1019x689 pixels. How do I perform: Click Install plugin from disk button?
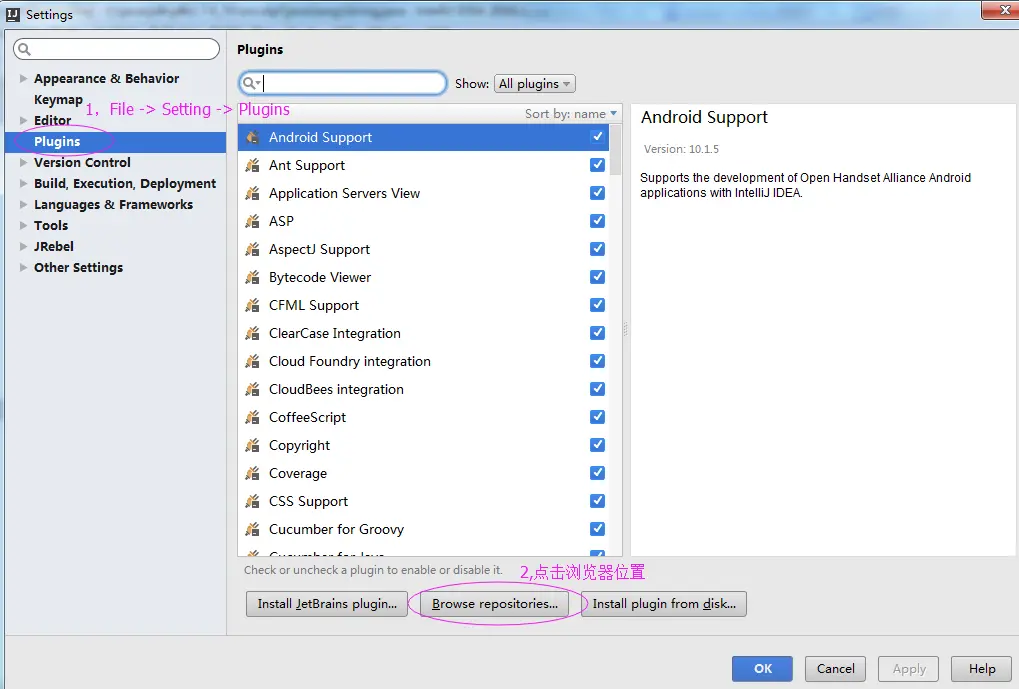point(664,604)
